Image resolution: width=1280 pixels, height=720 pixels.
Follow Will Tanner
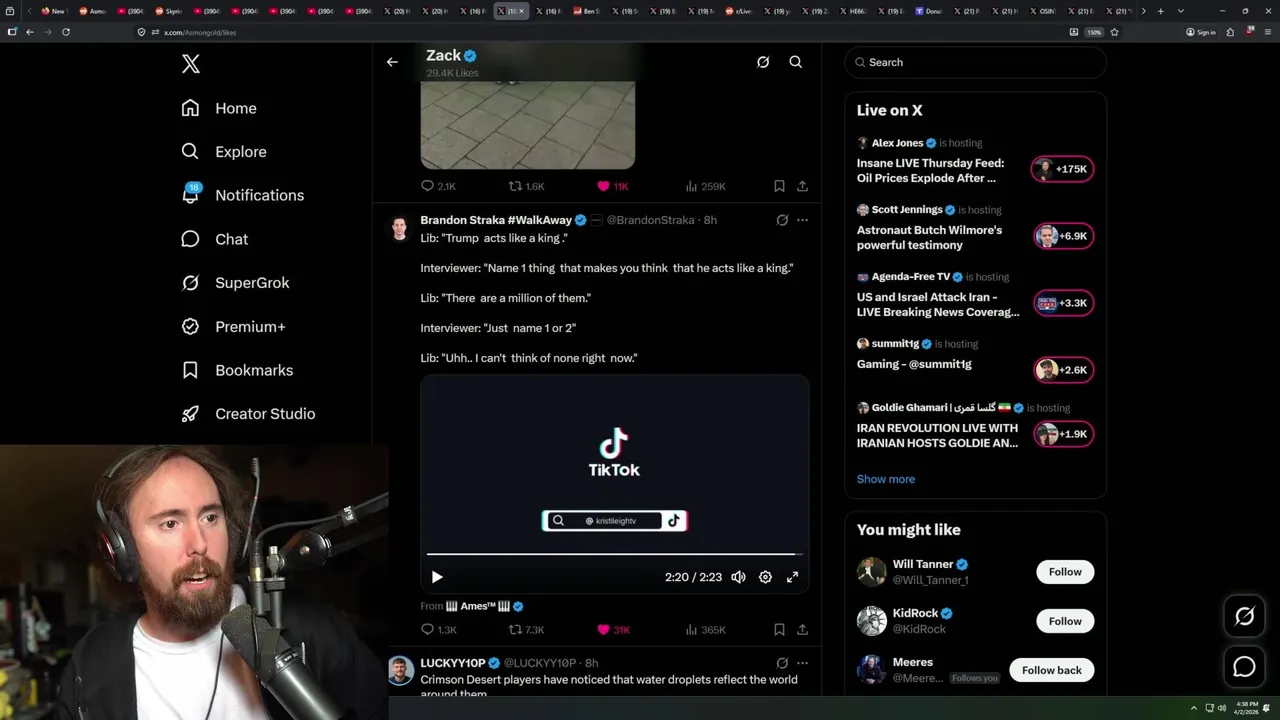click(1065, 572)
